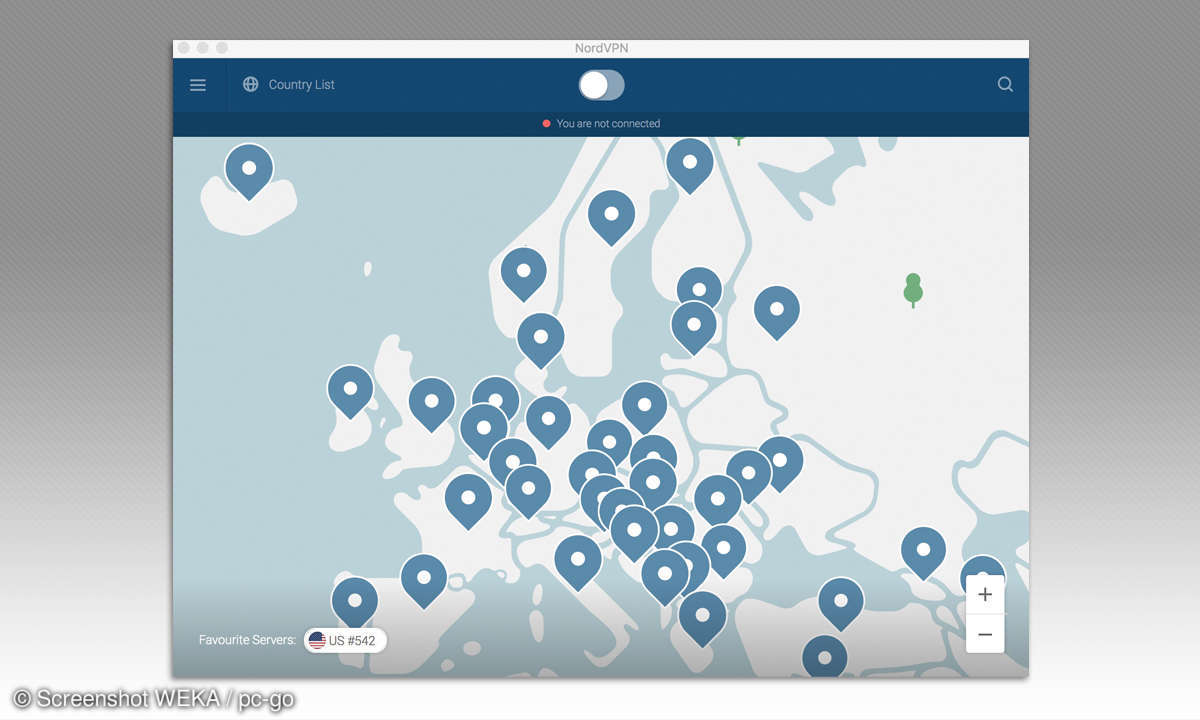Click the NordVPN window title
This screenshot has width=1200, height=720.
(602, 48)
